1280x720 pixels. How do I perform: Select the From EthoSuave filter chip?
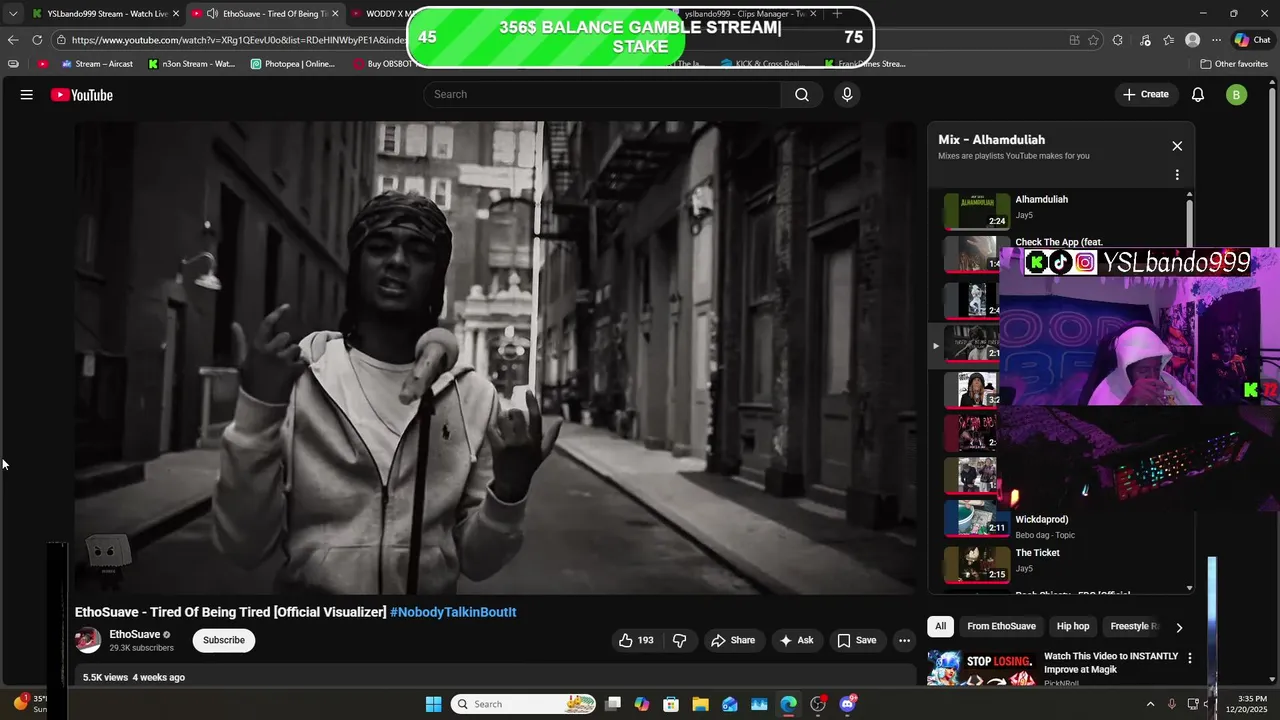(x=1001, y=626)
